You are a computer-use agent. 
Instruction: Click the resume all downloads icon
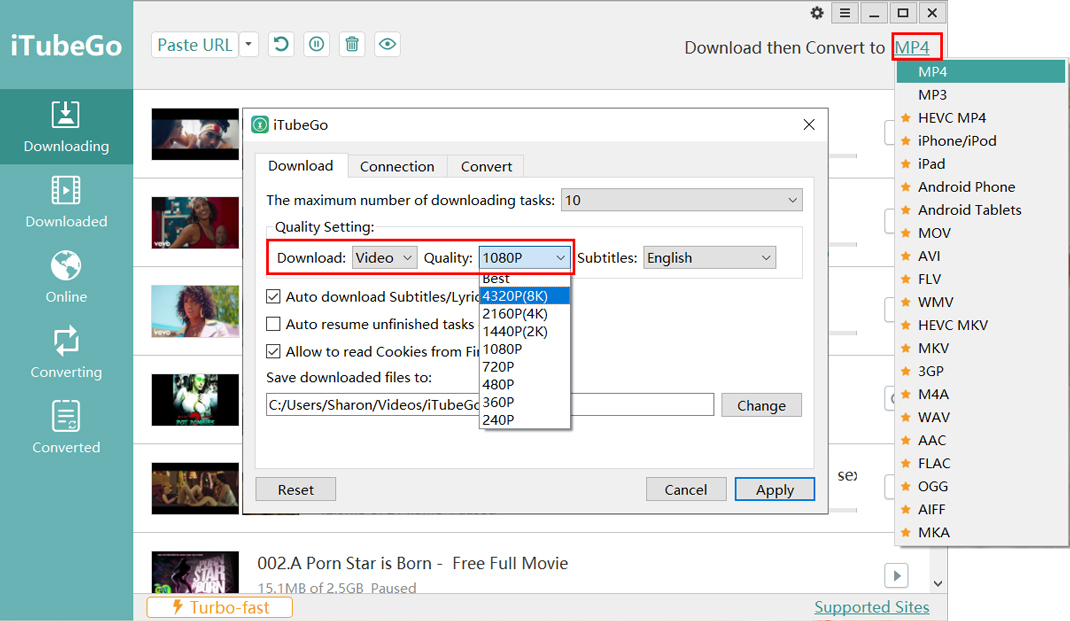coord(281,45)
